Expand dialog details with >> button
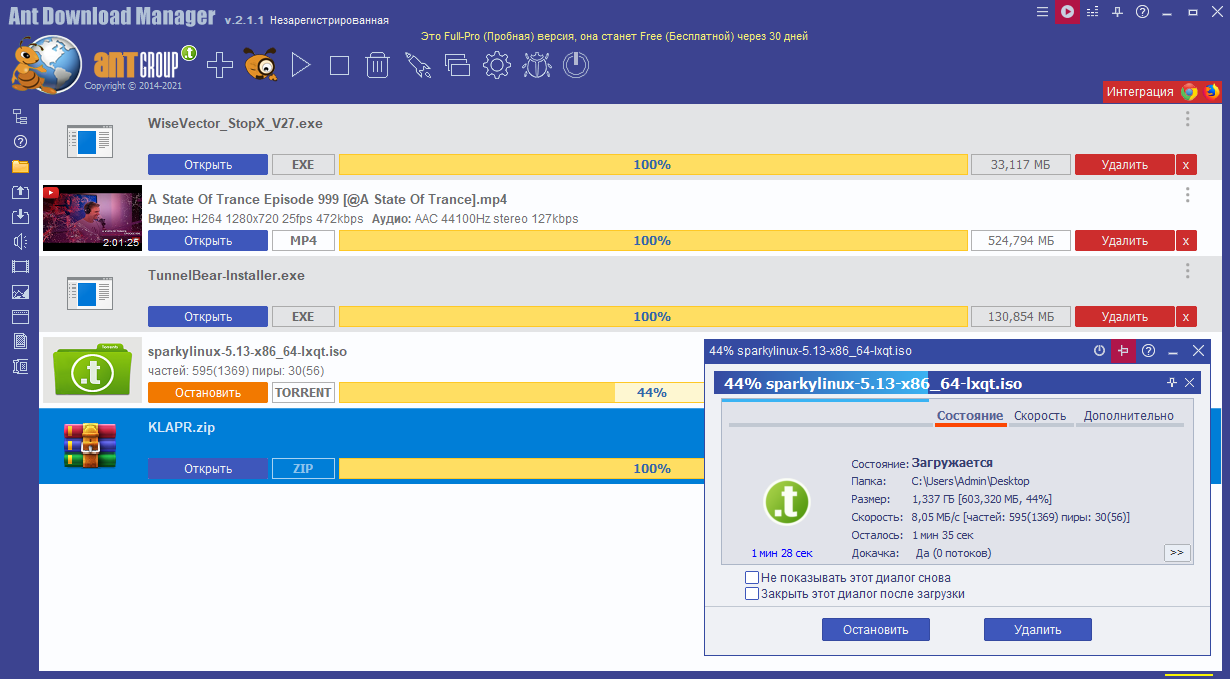This screenshot has height=679, width=1230. pos(1177,552)
